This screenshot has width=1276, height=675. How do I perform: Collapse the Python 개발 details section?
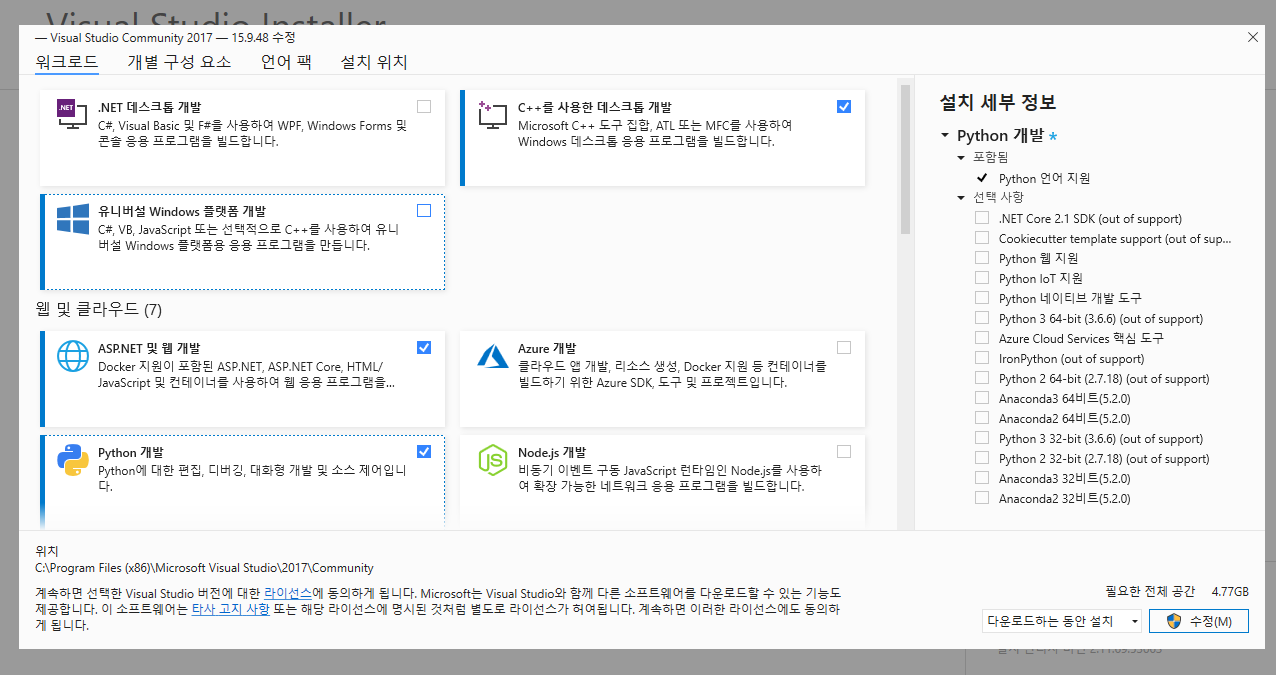pyautogui.click(x=945, y=135)
